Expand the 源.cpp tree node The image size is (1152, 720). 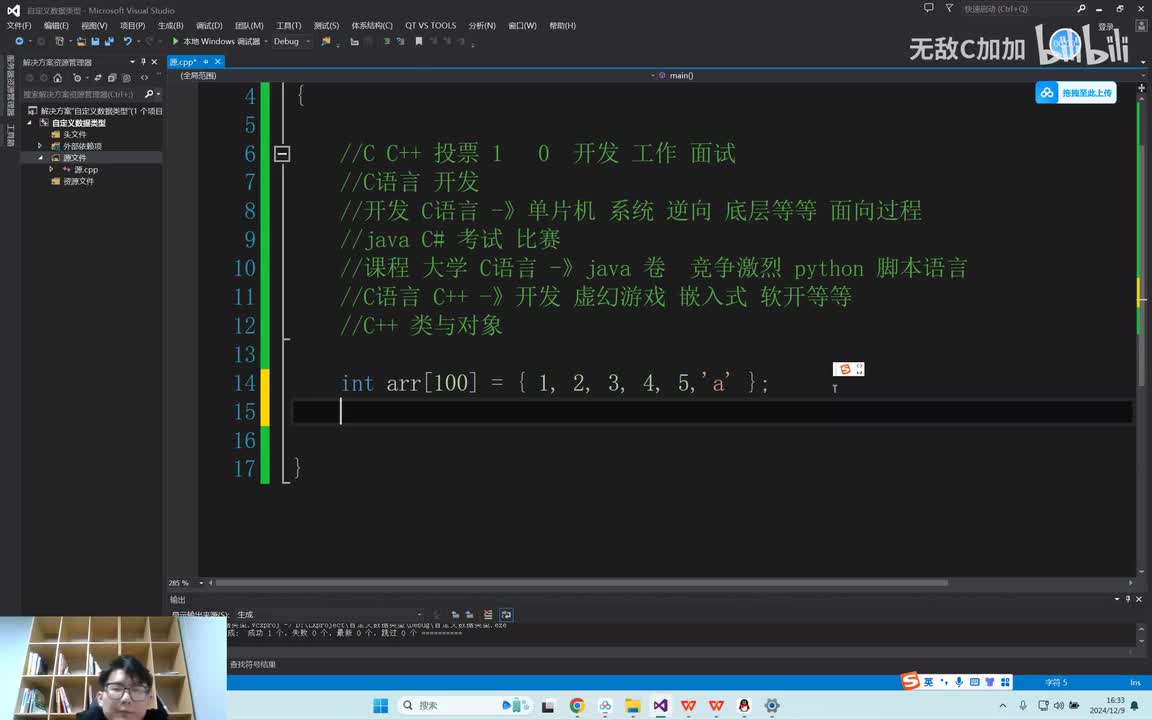(51, 169)
